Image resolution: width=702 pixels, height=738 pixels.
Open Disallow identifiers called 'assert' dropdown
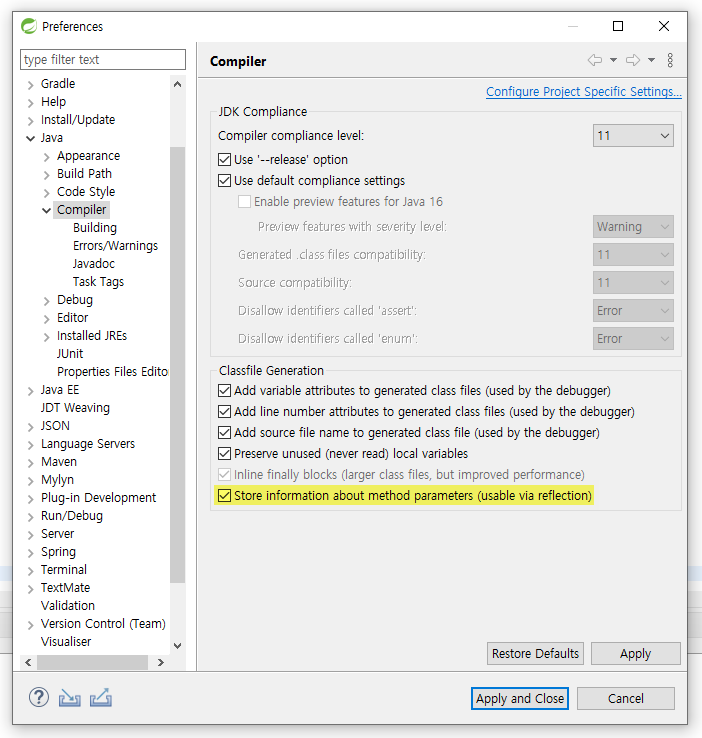(633, 311)
